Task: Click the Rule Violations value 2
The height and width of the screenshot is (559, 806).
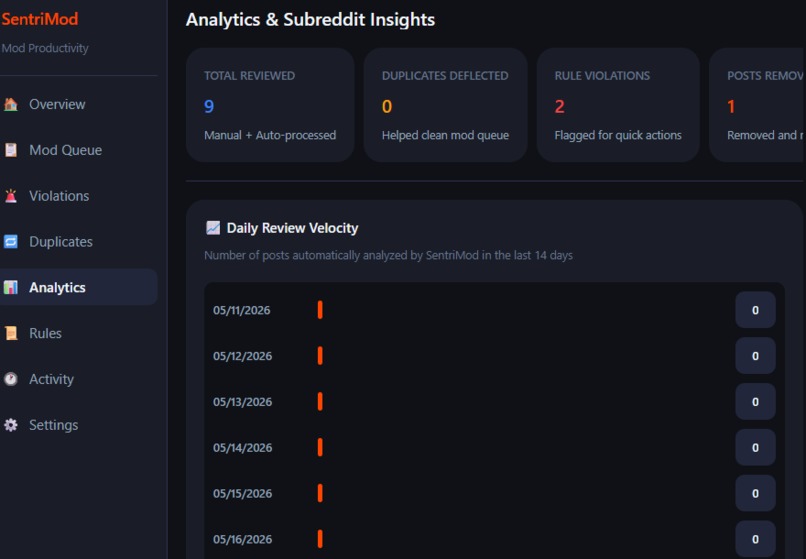Action: click(560, 106)
